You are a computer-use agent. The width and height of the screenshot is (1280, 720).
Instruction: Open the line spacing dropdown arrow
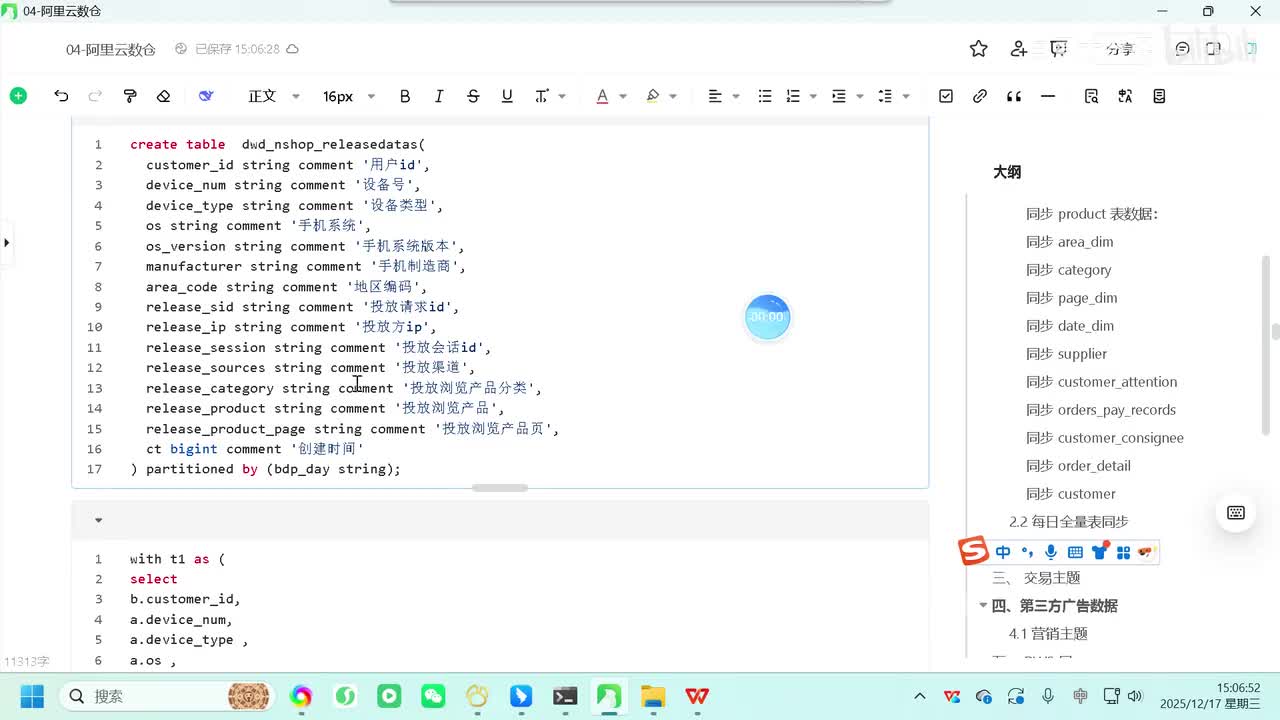point(906,96)
